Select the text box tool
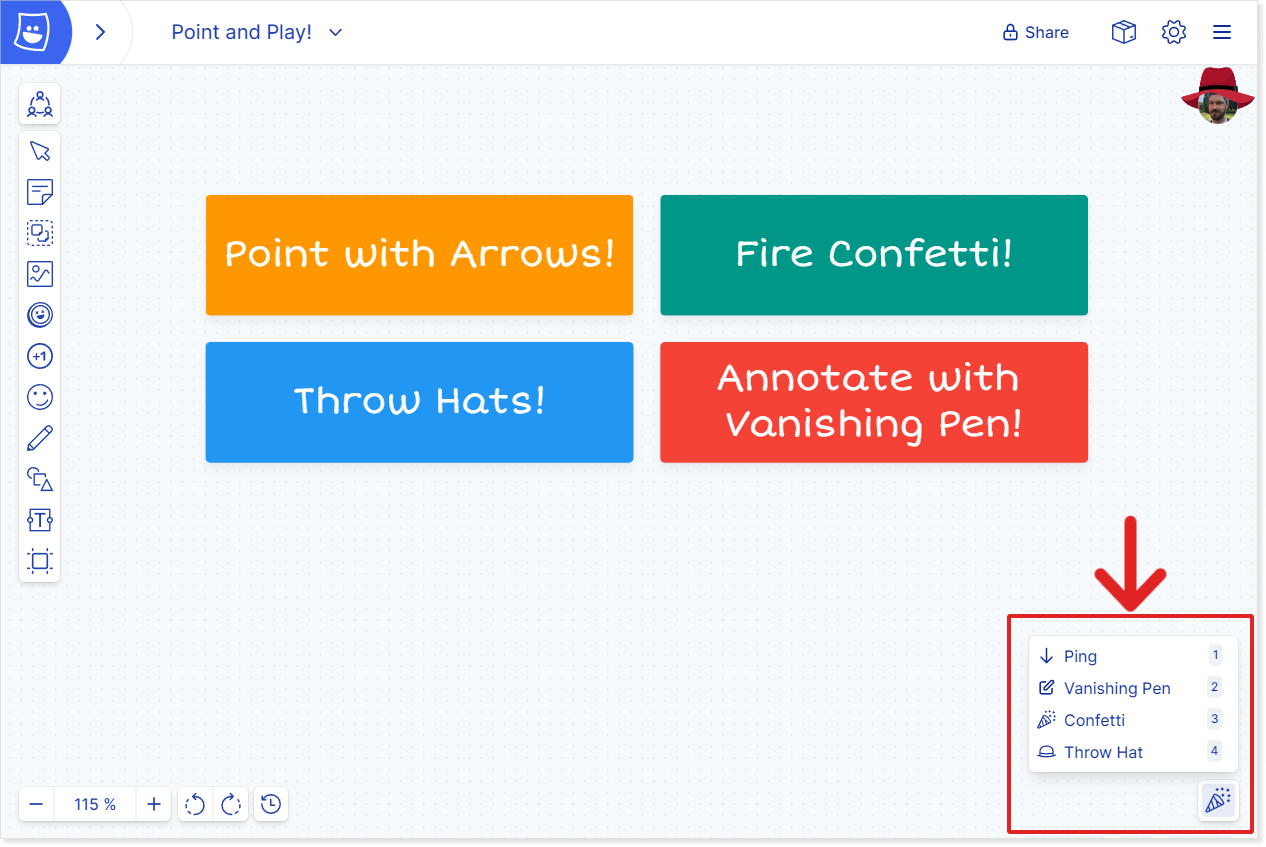The image size is (1266, 847). coord(40,520)
